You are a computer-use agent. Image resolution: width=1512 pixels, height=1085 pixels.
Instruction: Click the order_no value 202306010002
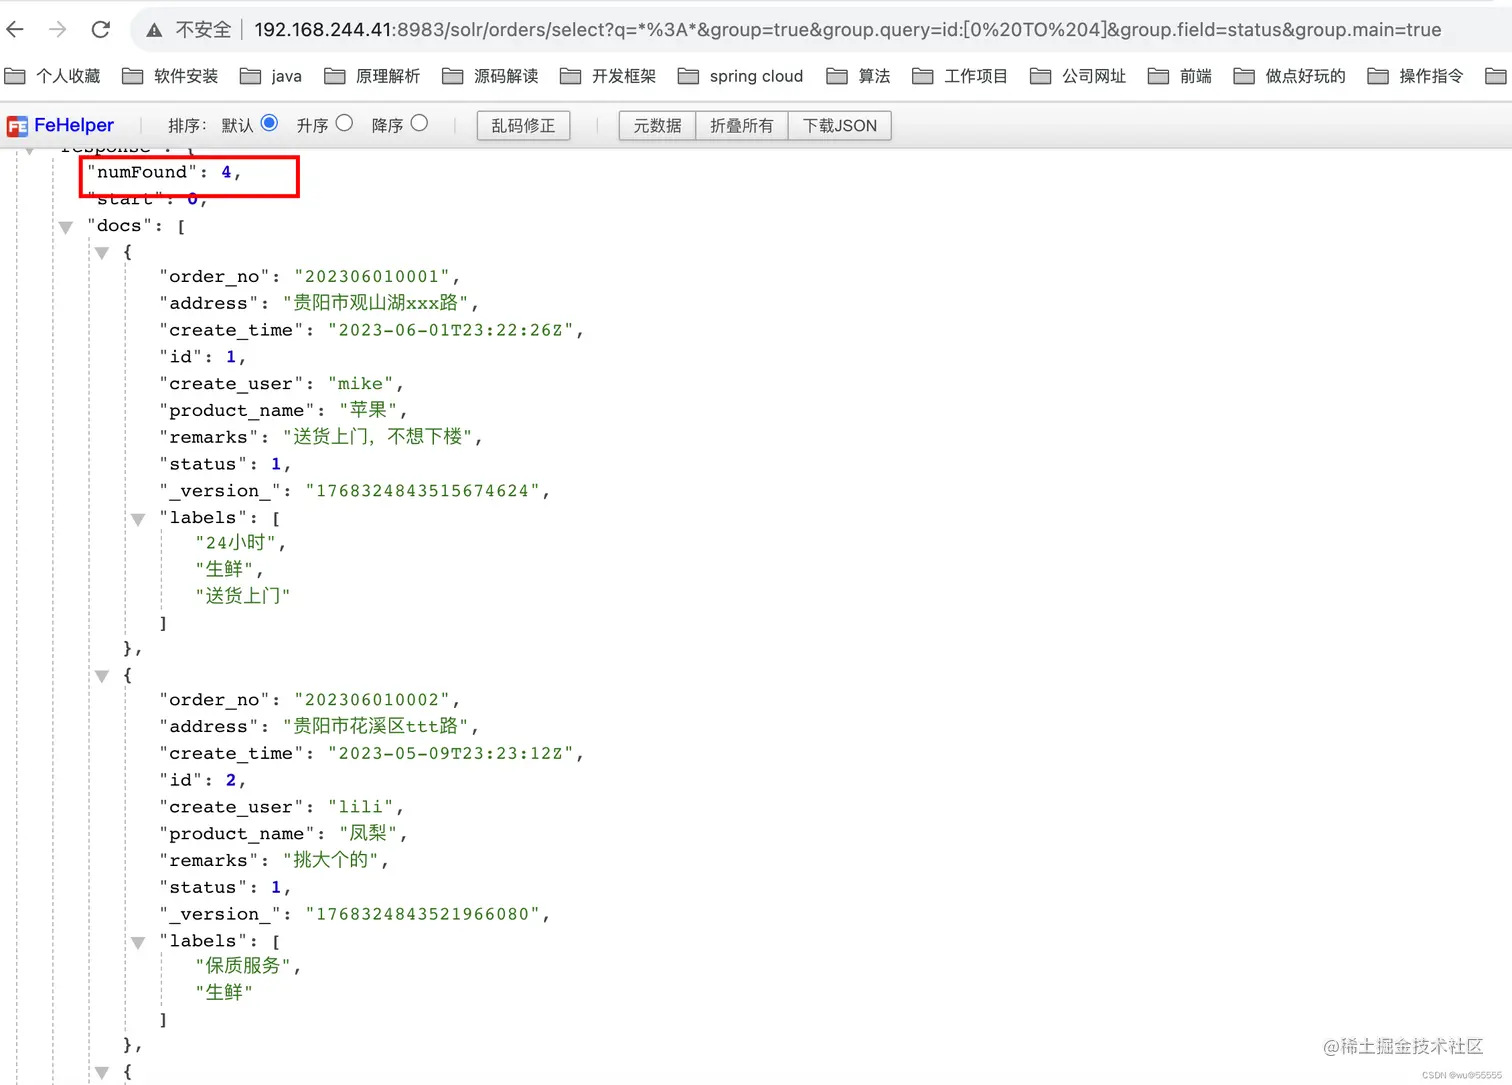click(x=372, y=699)
